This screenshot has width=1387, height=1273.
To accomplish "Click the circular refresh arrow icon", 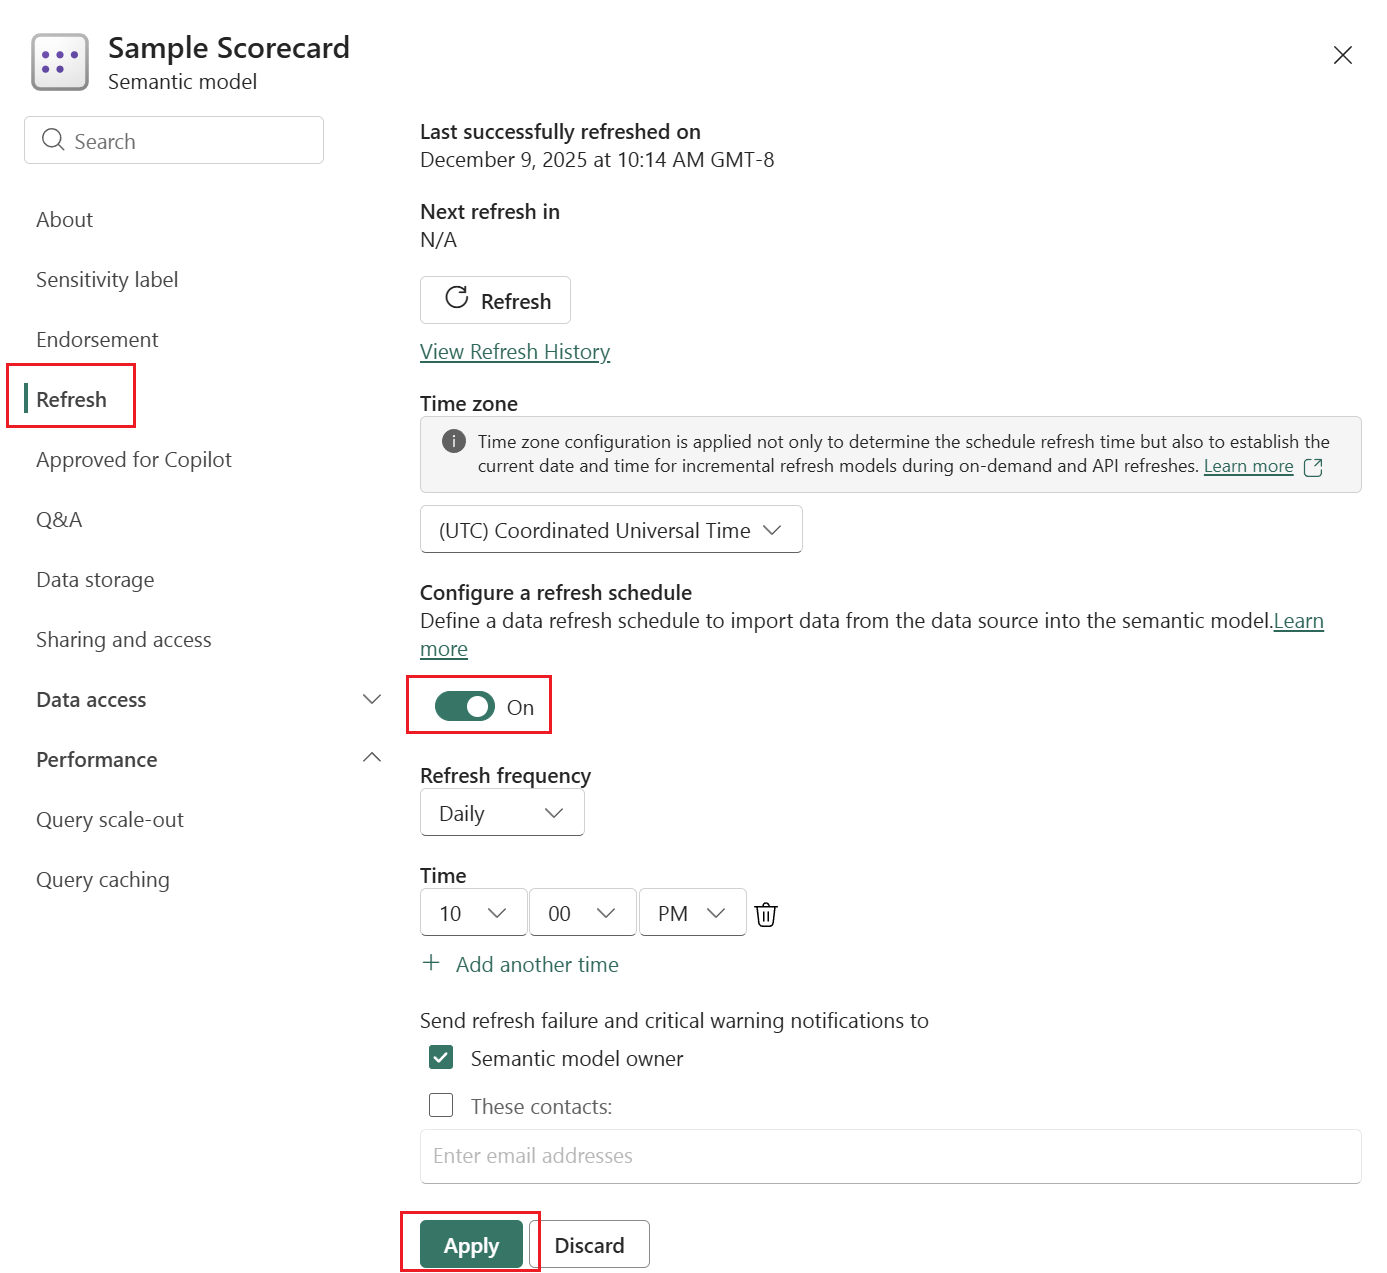I will pos(458,298).
